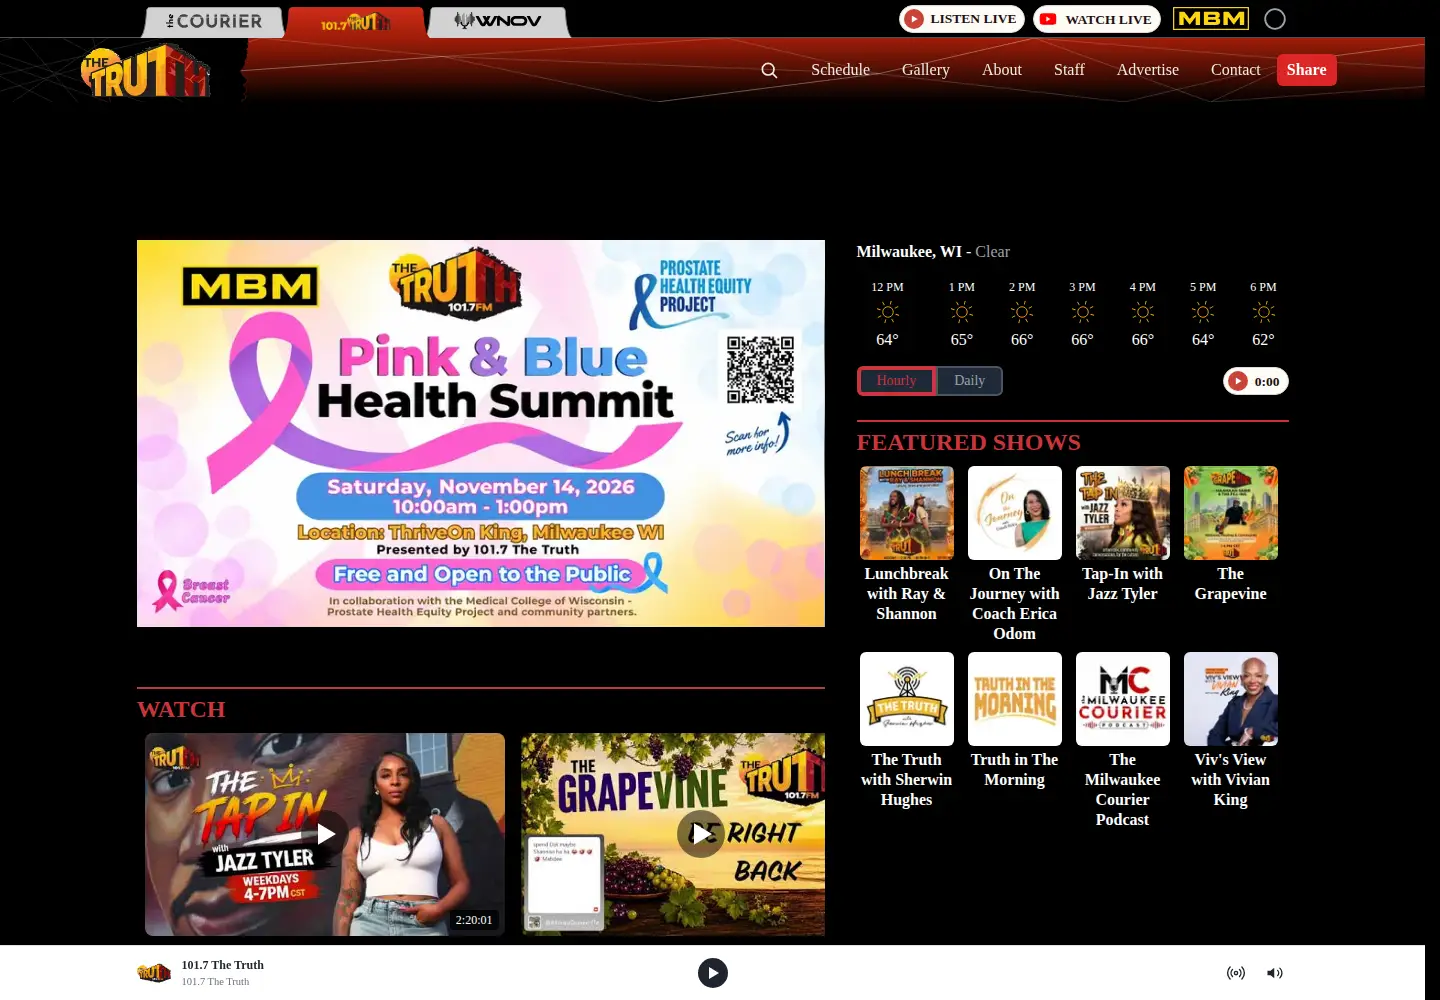Select the Hourly forecast toggle
The height and width of the screenshot is (1000, 1440).
click(896, 381)
